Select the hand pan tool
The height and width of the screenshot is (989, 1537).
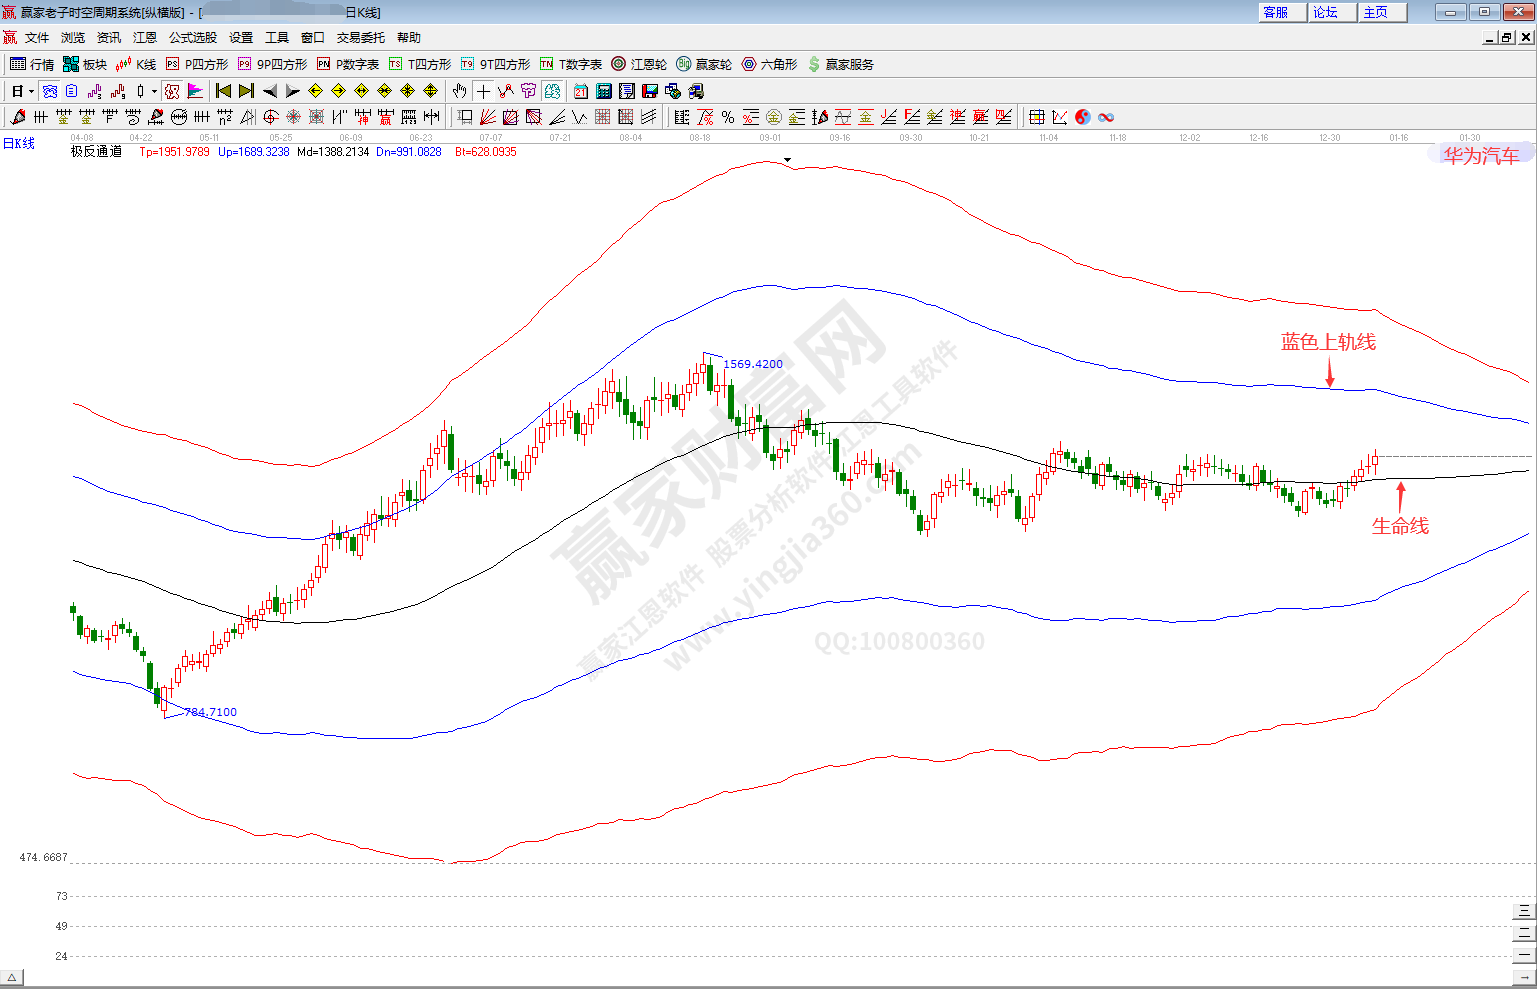point(459,91)
